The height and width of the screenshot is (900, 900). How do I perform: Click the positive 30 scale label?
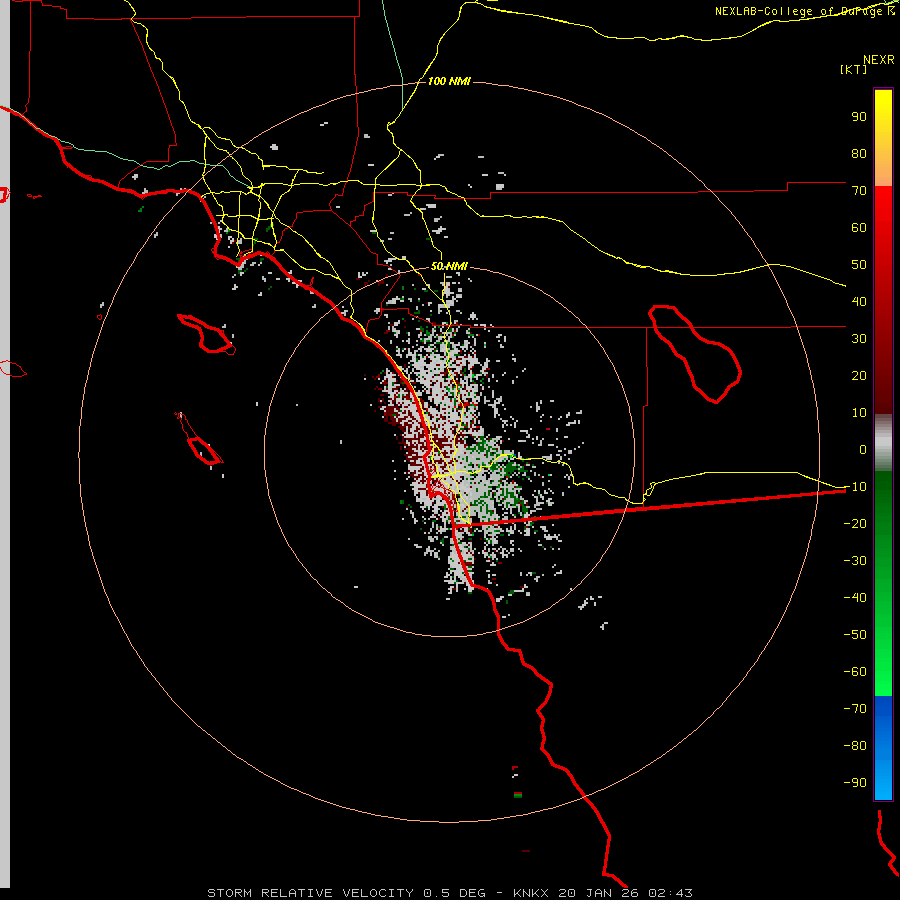(859, 339)
